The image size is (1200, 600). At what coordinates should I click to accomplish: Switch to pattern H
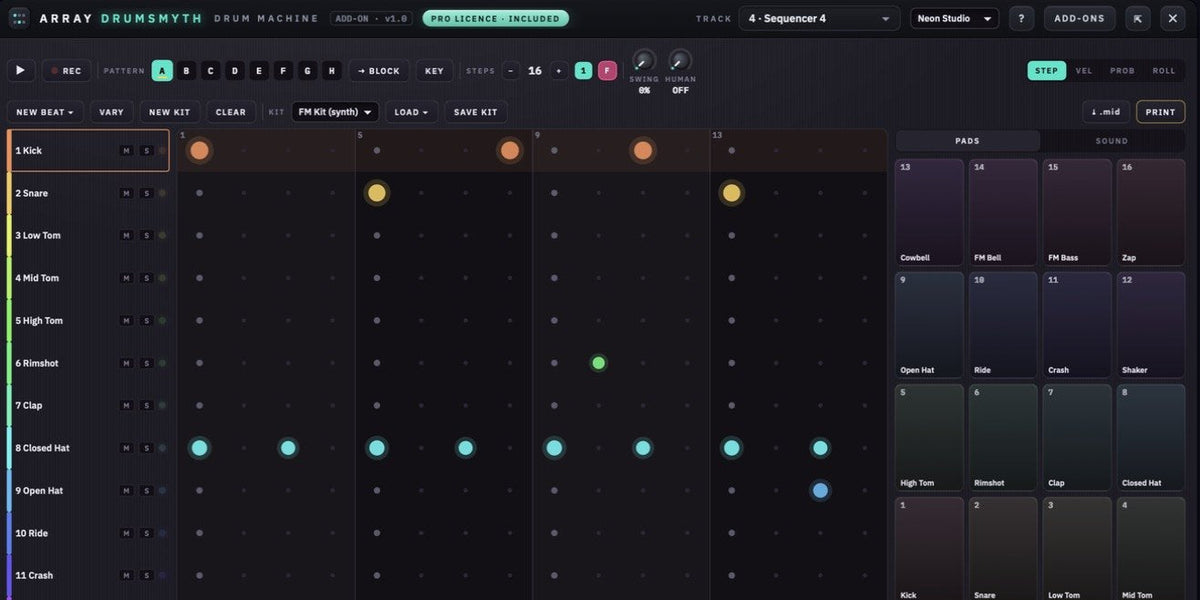[x=332, y=71]
